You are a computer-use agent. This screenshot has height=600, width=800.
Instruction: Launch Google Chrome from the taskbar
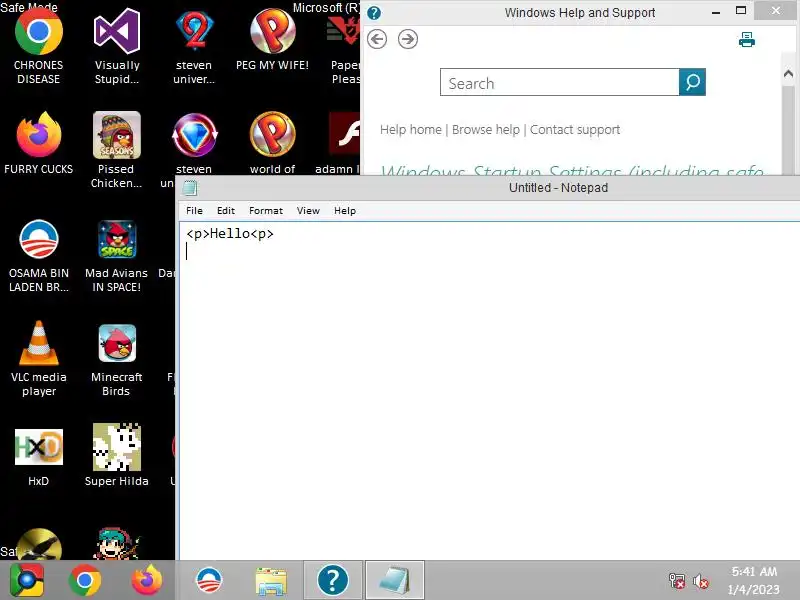[x=85, y=580]
